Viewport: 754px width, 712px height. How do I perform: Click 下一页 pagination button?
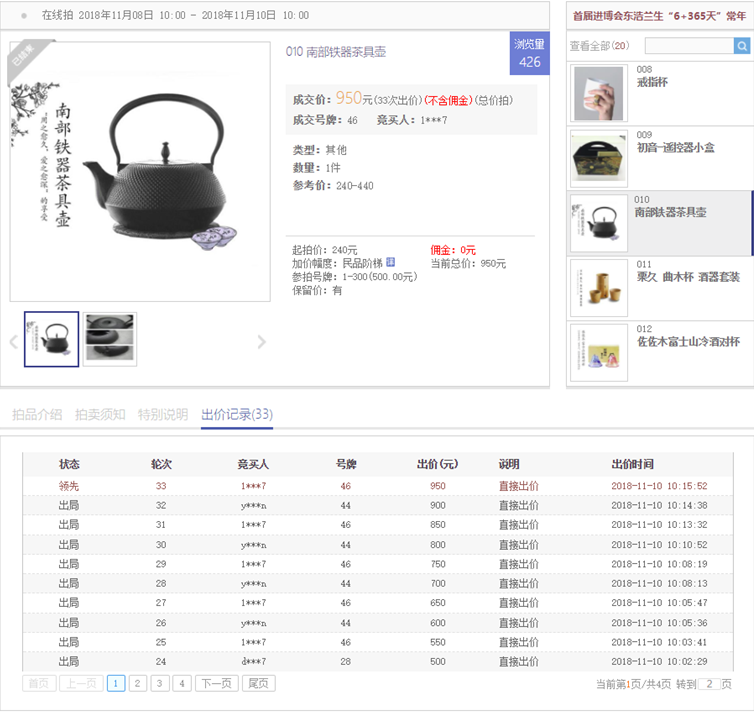216,683
